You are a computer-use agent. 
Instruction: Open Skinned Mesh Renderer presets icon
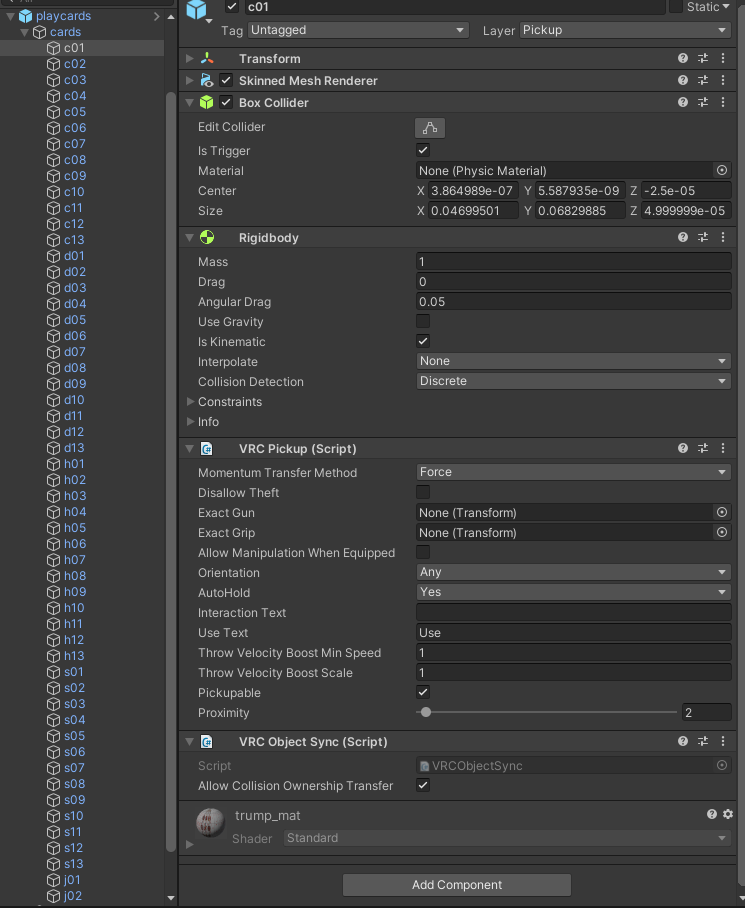pos(703,80)
